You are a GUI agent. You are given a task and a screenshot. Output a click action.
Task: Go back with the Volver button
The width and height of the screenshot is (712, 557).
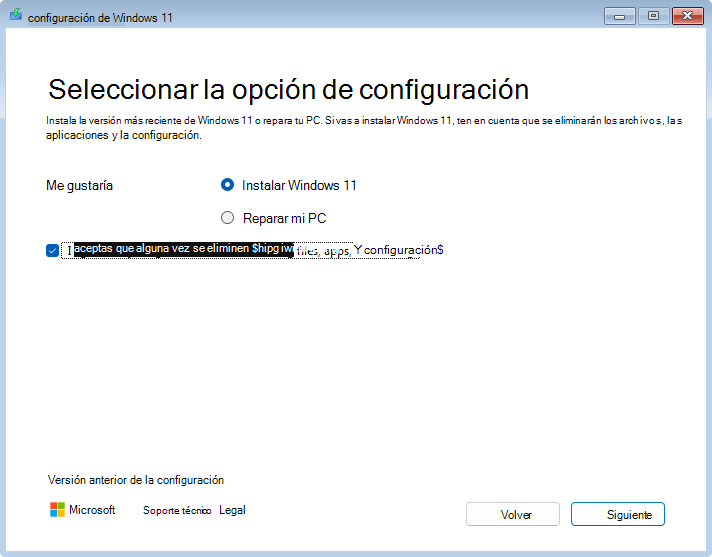pos(513,514)
